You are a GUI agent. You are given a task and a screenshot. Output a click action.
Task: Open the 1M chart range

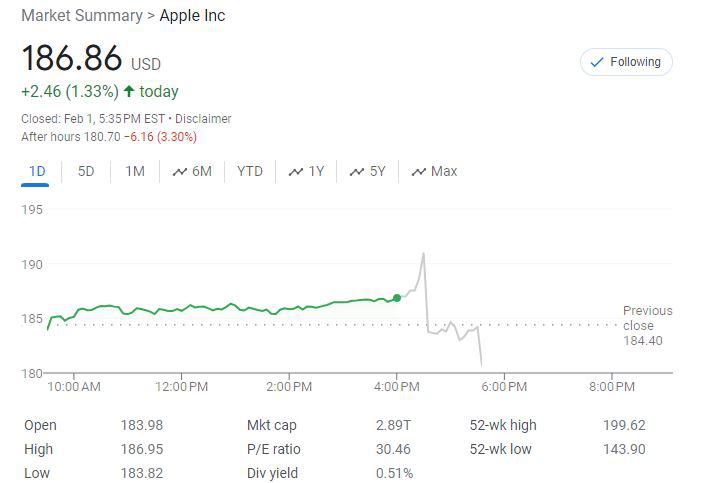pyautogui.click(x=135, y=171)
